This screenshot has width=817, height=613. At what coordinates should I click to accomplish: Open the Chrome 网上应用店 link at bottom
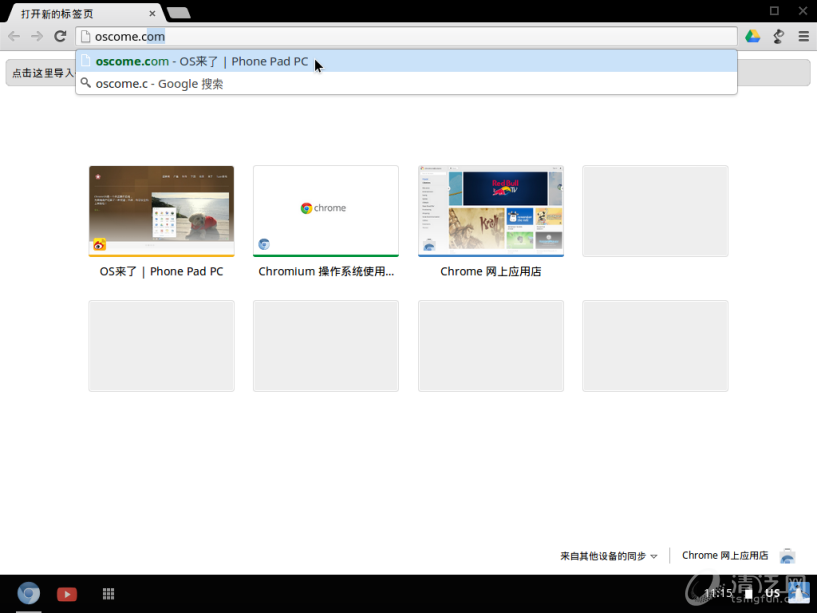725,556
